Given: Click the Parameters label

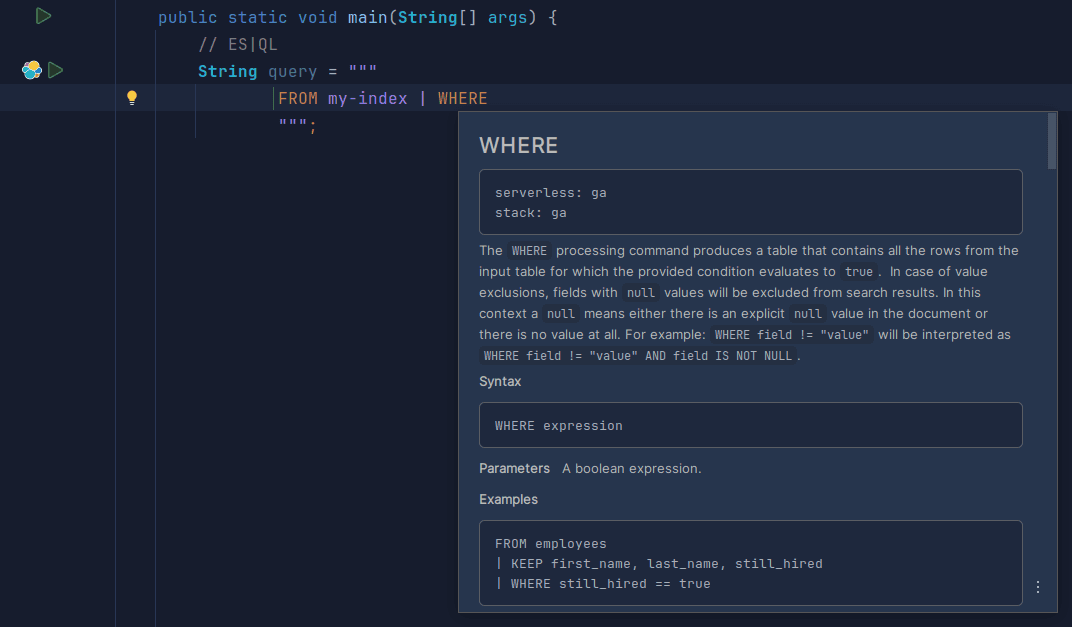Looking at the screenshot, I should [514, 468].
